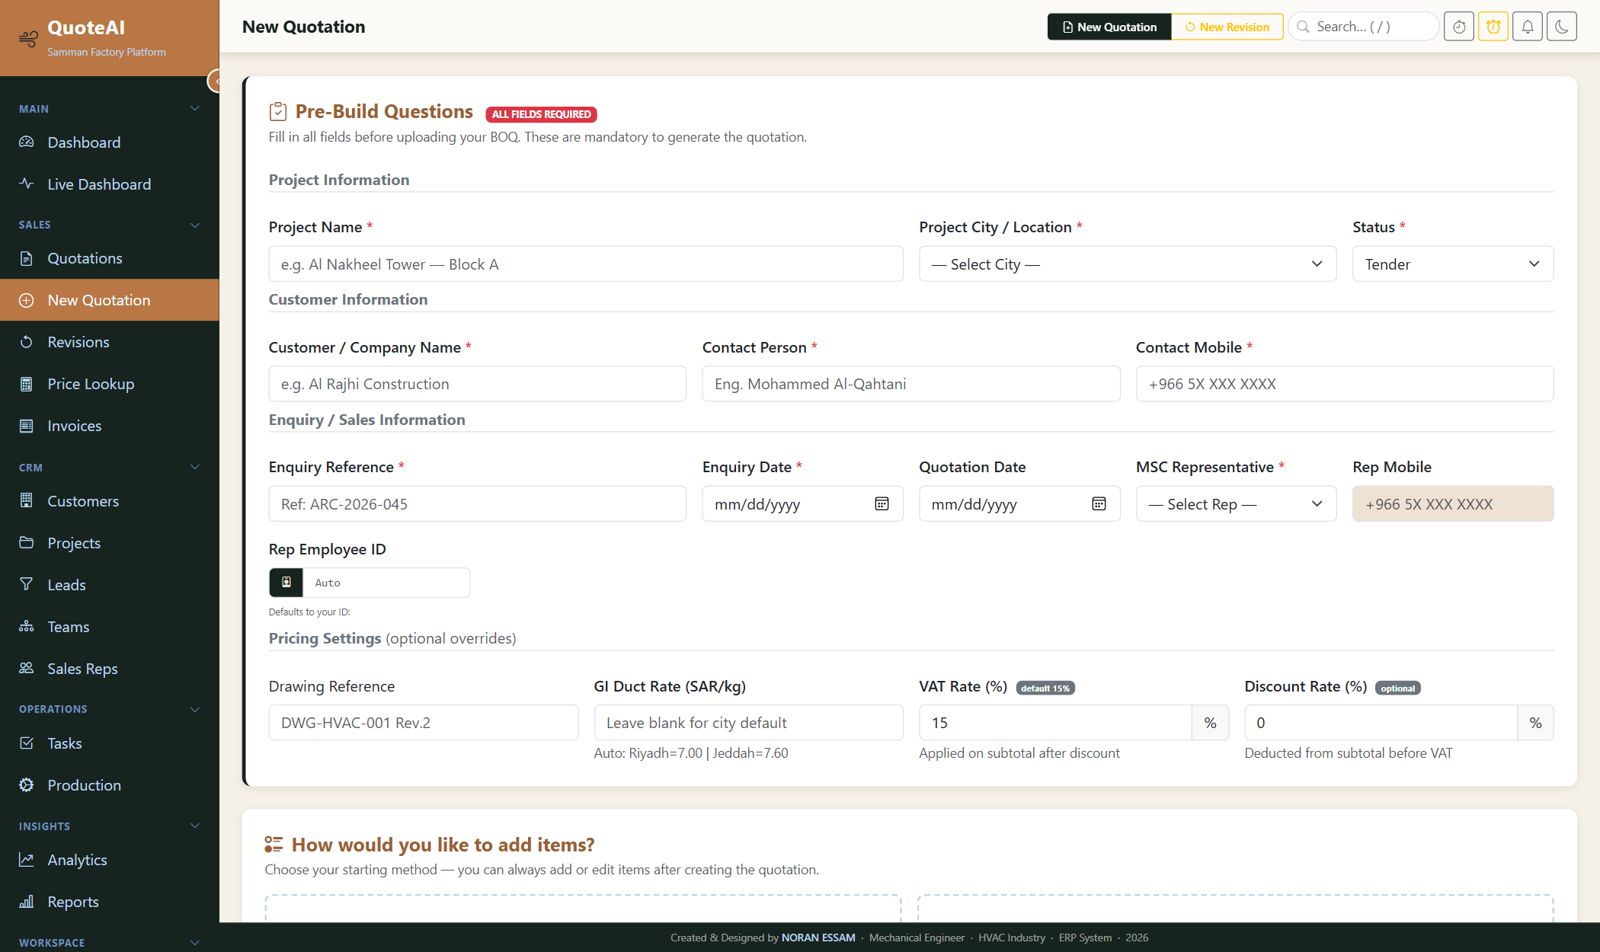The height and width of the screenshot is (952, 1600).
Task: Click the Reports bar chart icon
Action: click(27, 902)
